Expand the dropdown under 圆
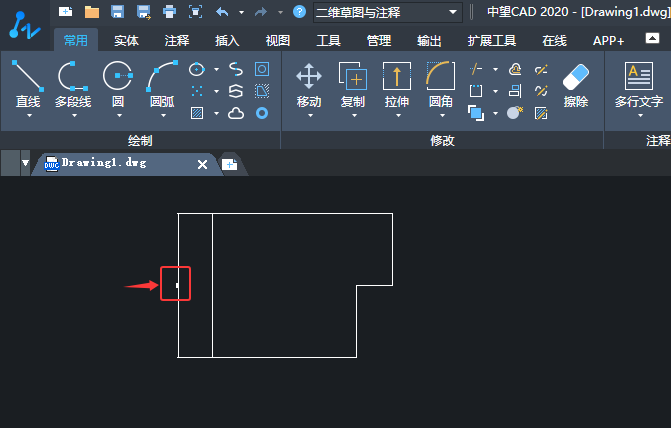 pyautogui.click(x=119, y=116)
